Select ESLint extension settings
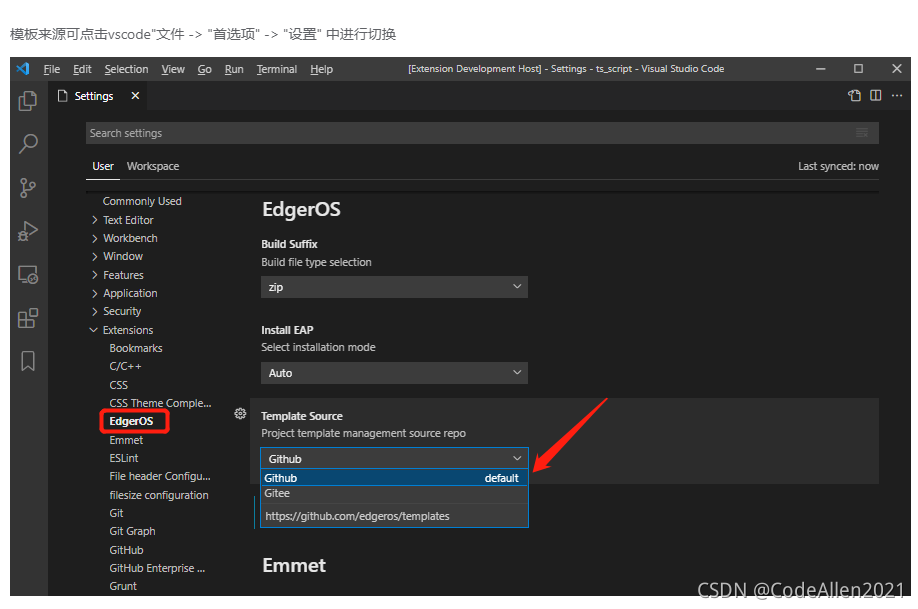The image size is (918, 609). tap(124, 459)
